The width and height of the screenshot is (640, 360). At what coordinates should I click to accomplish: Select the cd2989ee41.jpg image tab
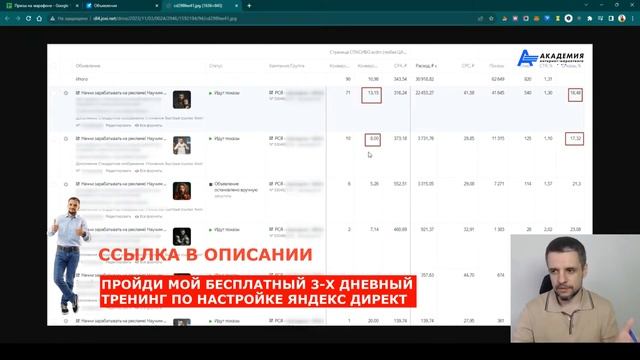point(202,6)
